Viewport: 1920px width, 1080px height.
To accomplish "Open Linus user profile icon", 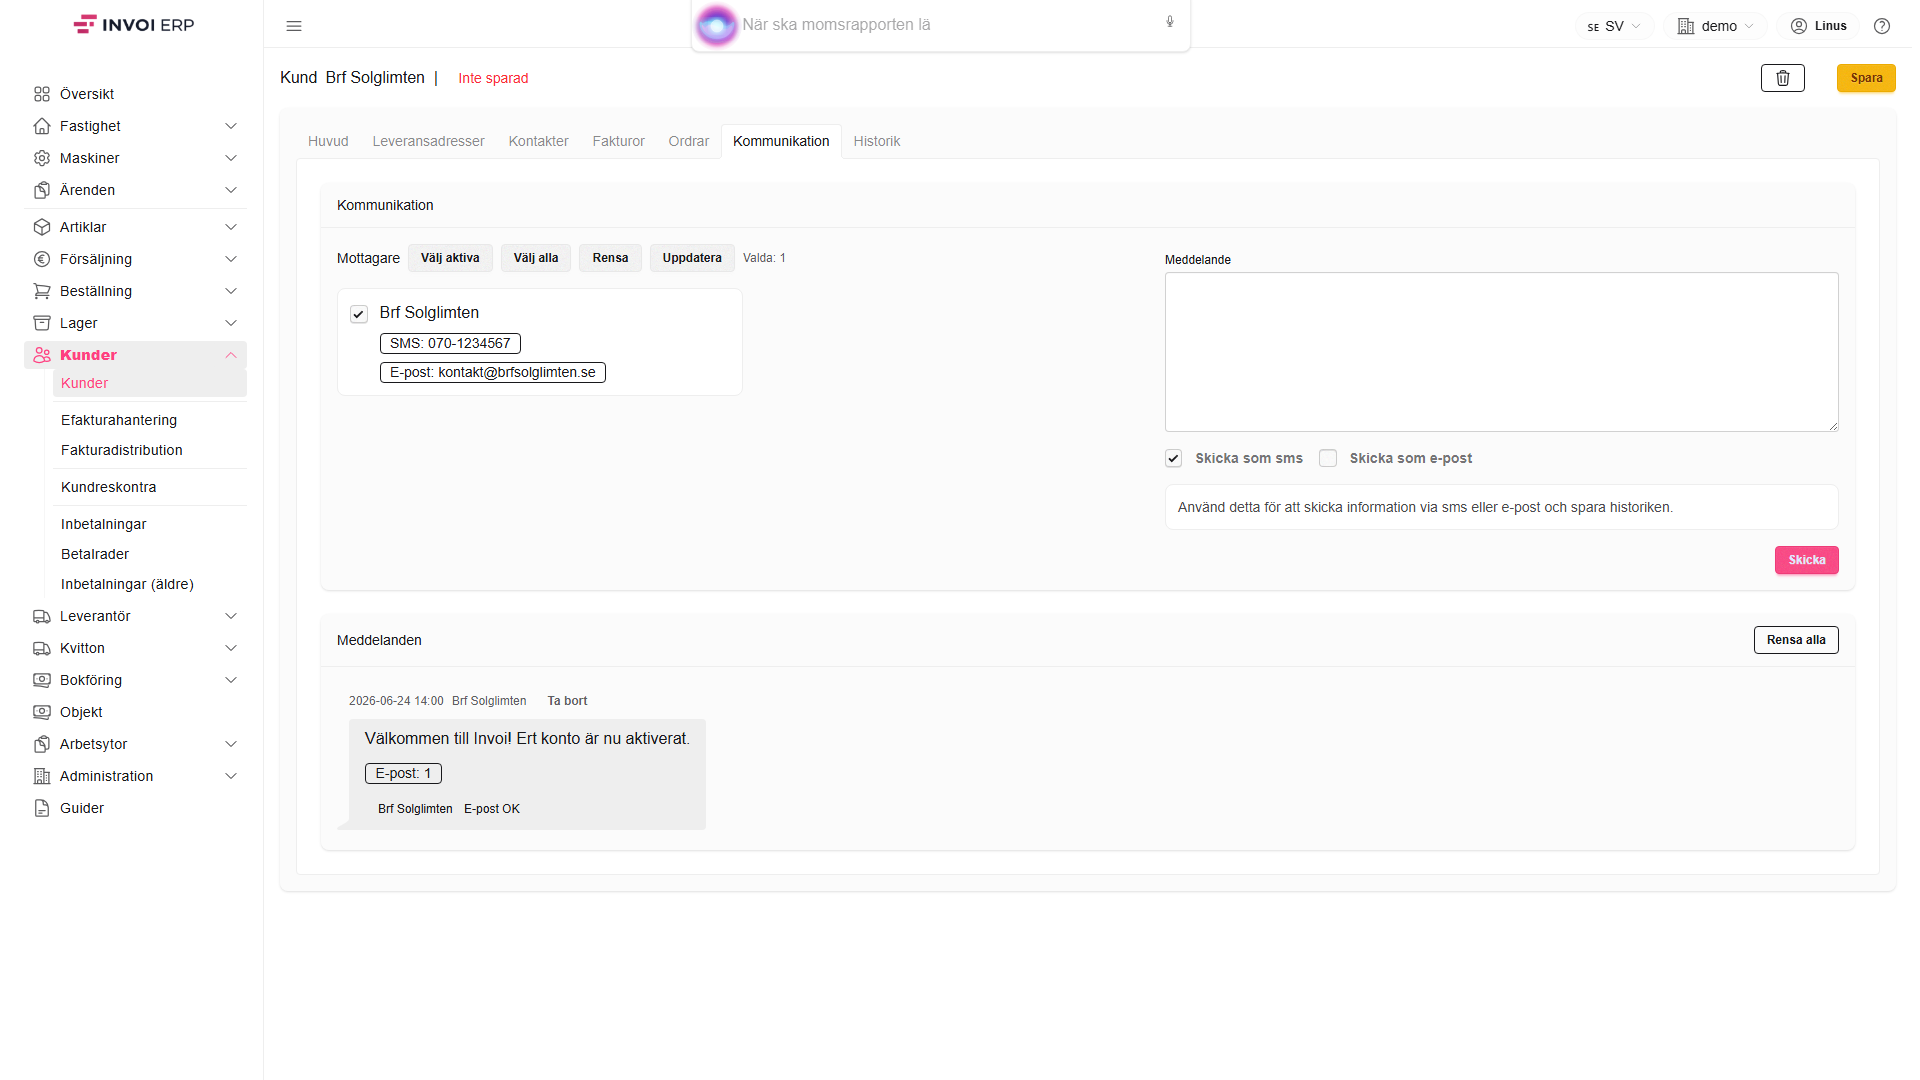I will click(x=1799, y=26).
